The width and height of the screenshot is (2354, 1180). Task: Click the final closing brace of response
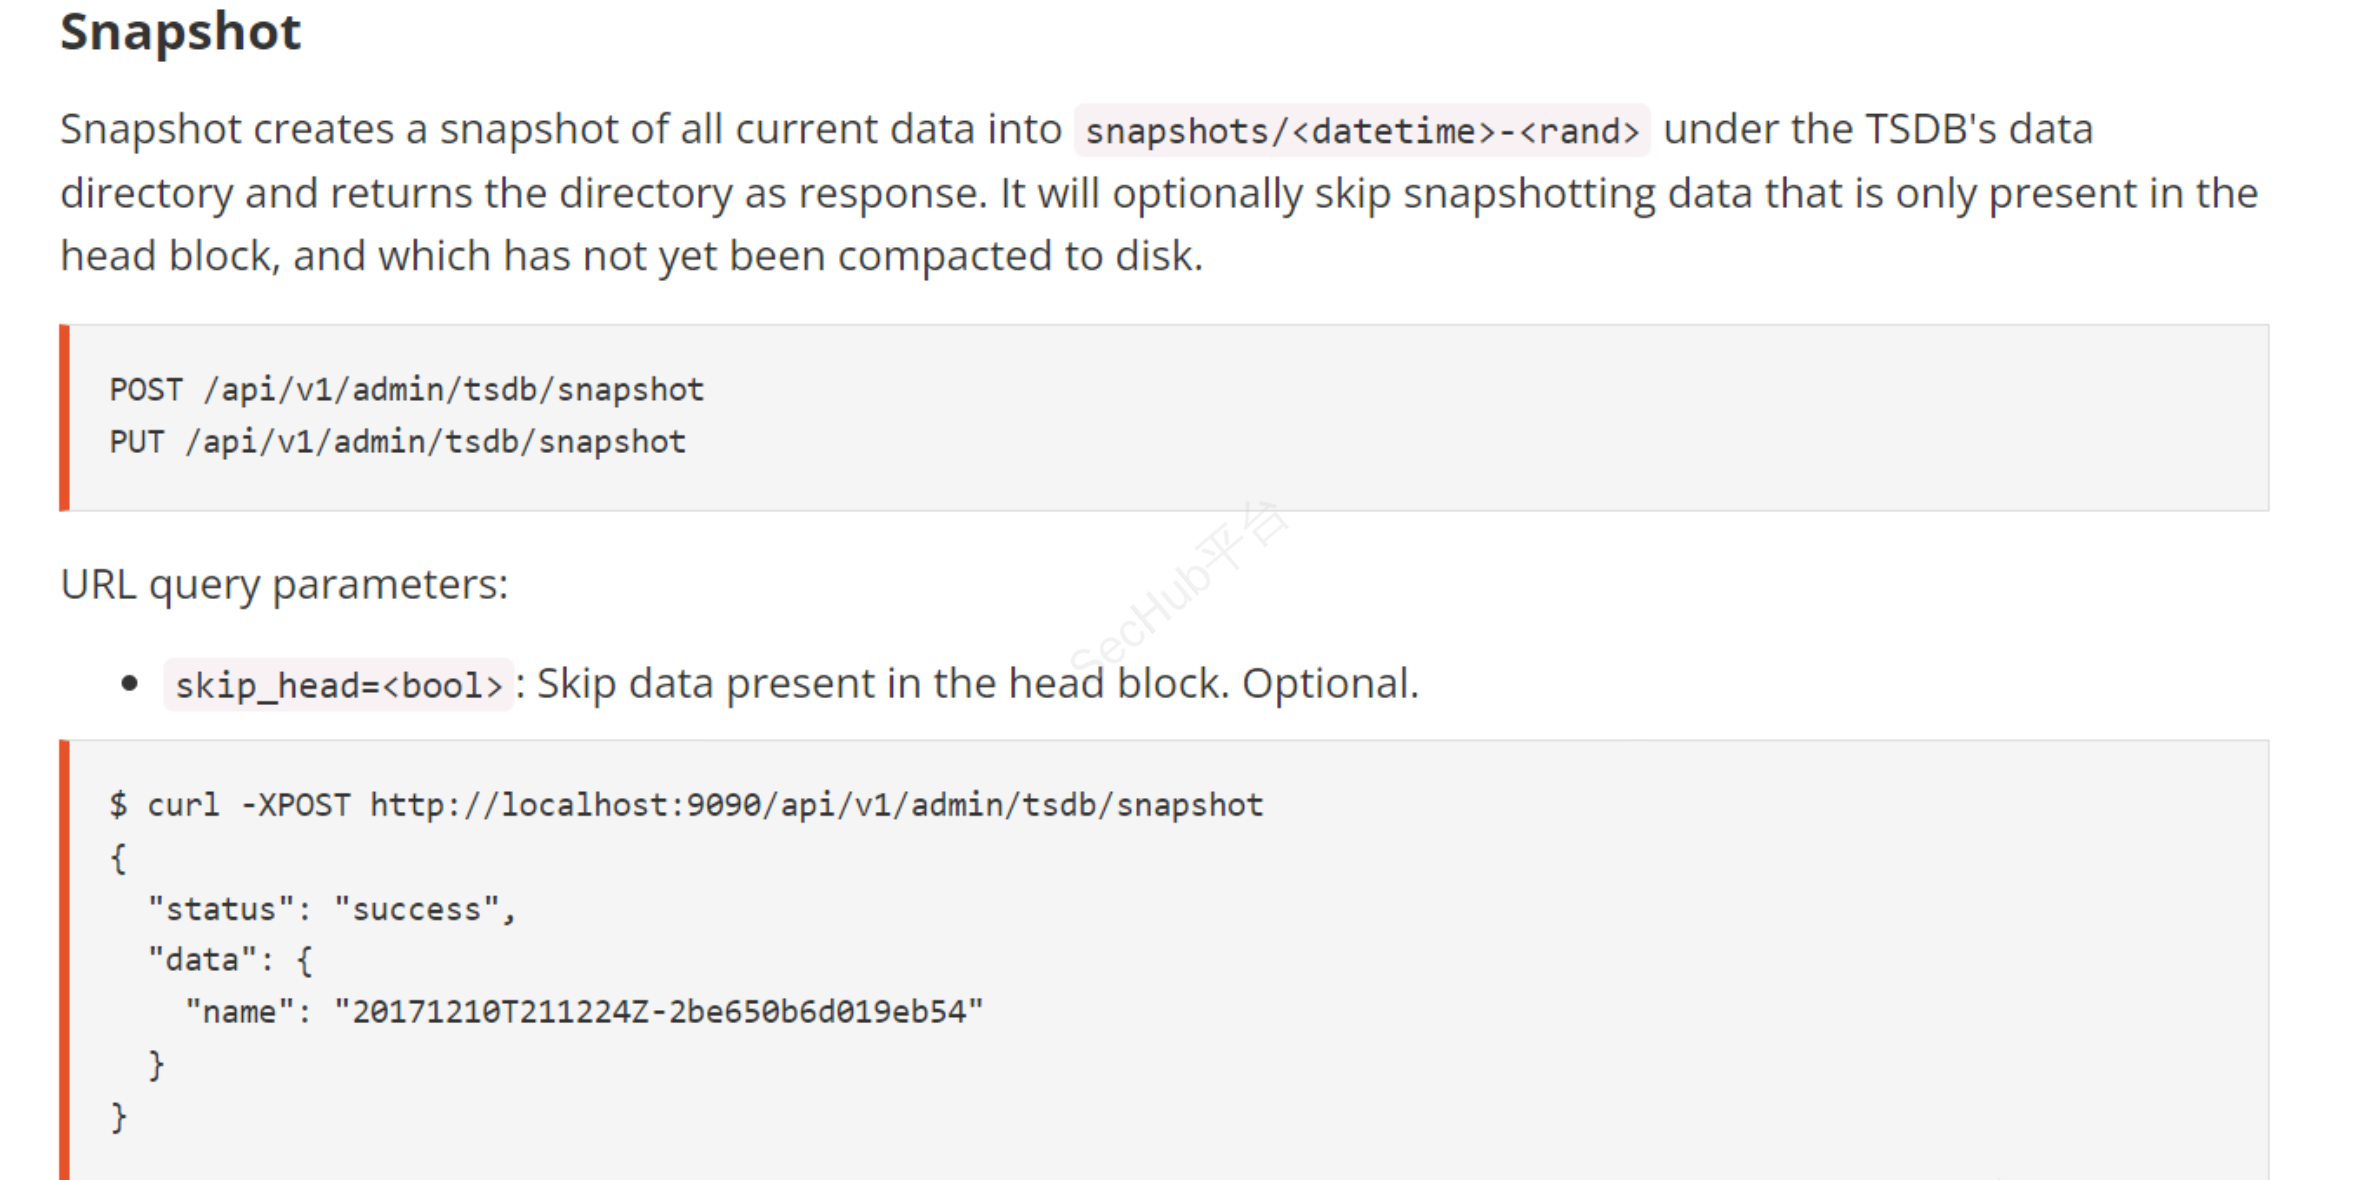(x=119, y=1116)
